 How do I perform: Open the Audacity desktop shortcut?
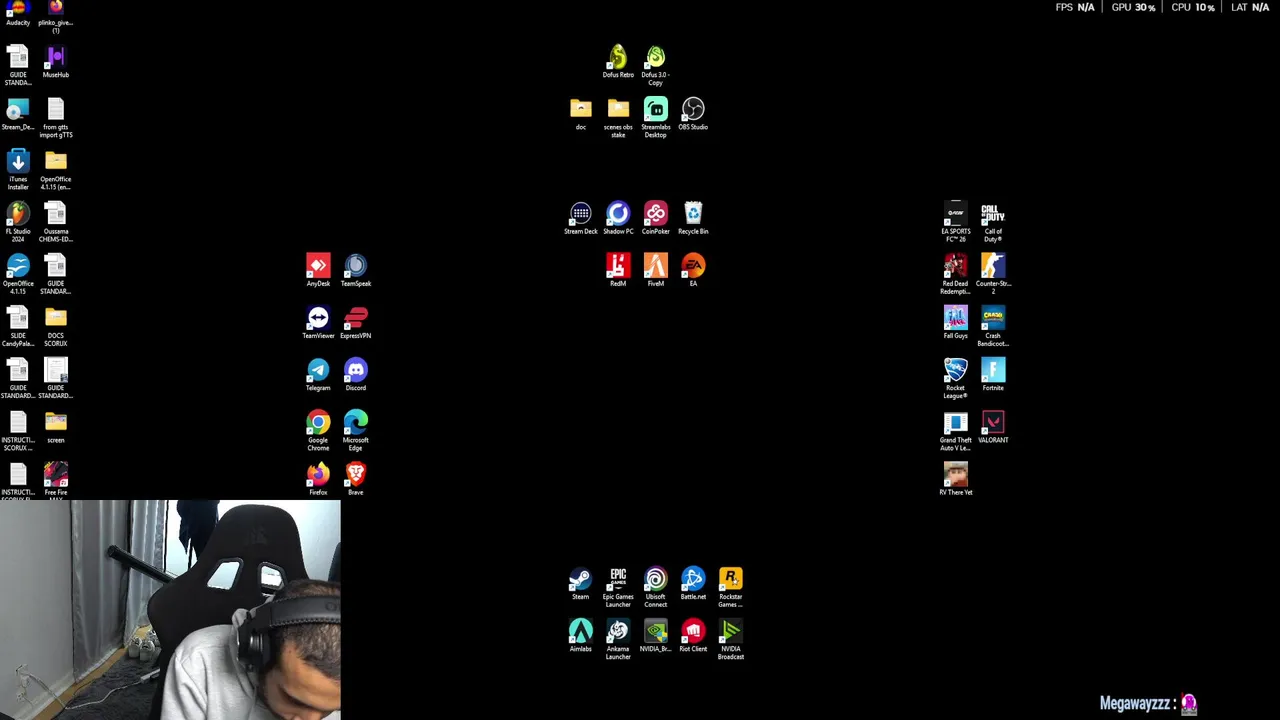[x=18, y=13]
